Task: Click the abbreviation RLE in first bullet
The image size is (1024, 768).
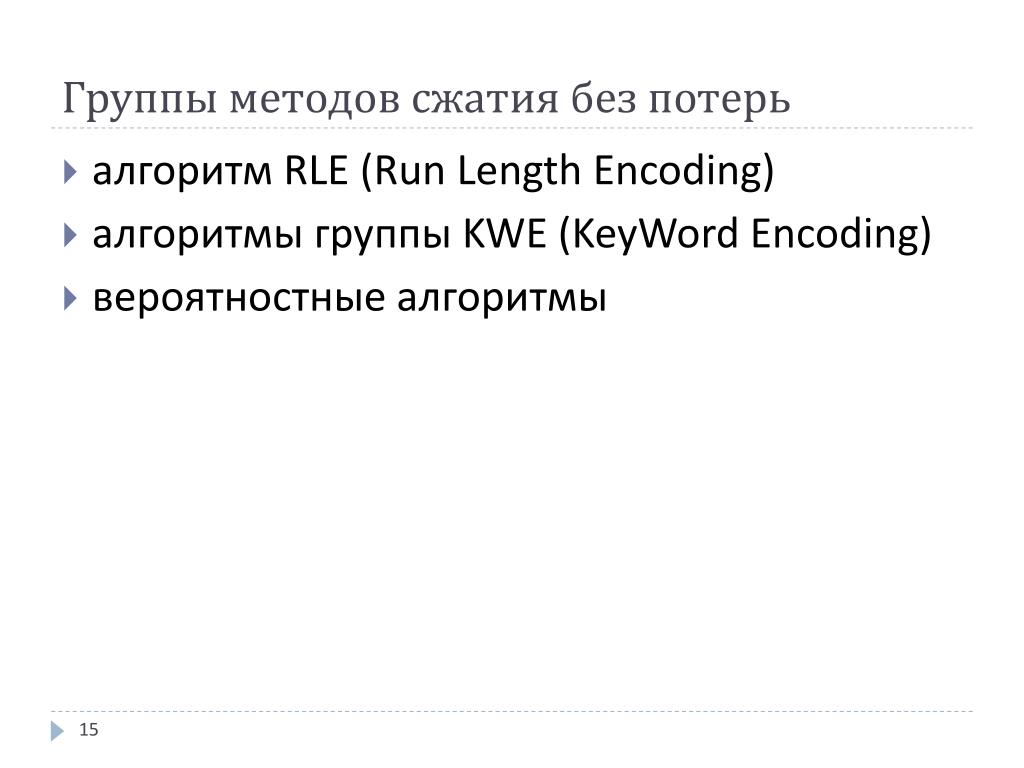Action: click(316, 170)
